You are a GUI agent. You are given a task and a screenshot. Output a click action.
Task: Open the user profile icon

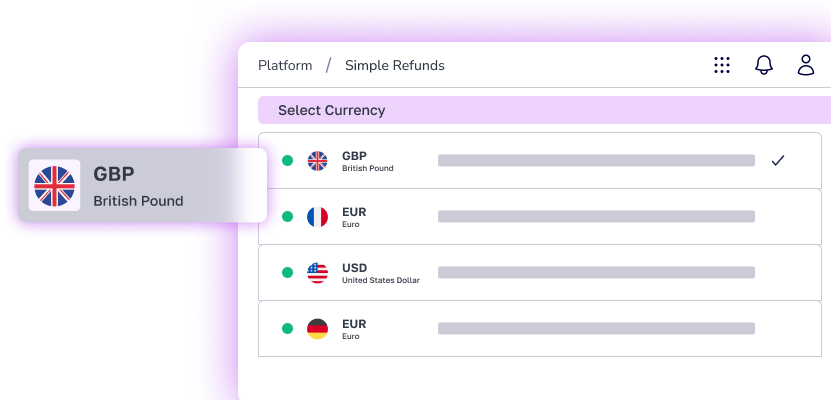pyautogui.click(x=806, y=65)
